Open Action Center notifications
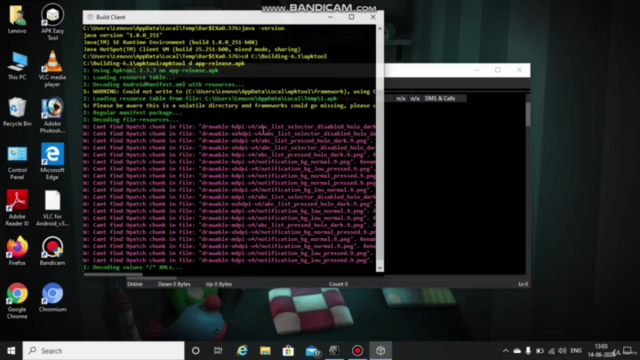Image resolution: width=640 pixels, height=360 pixels. [x=627, y=351]
